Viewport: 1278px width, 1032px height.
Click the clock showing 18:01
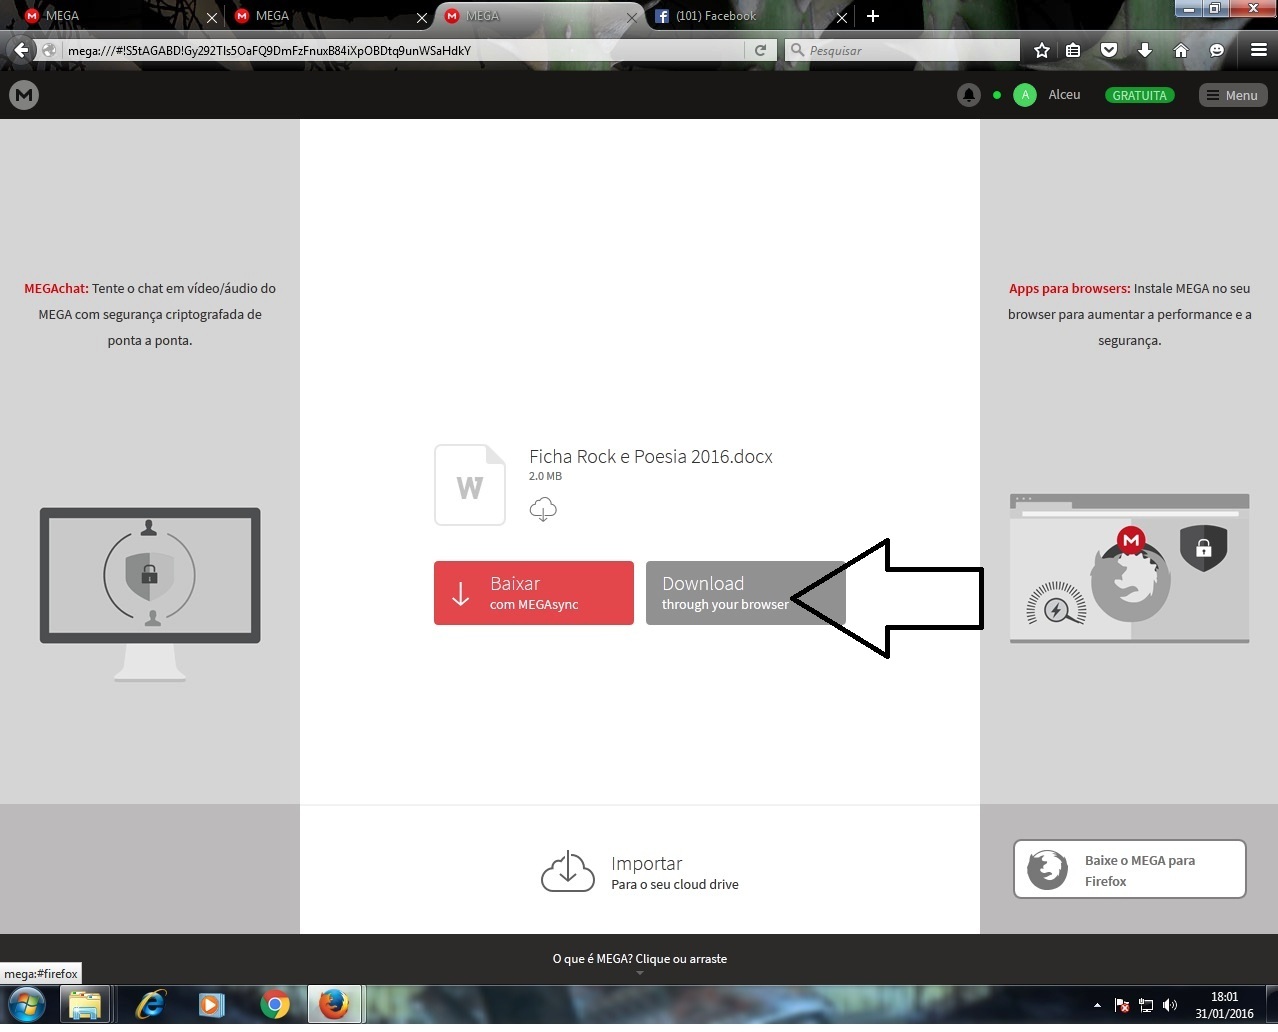1224,997
